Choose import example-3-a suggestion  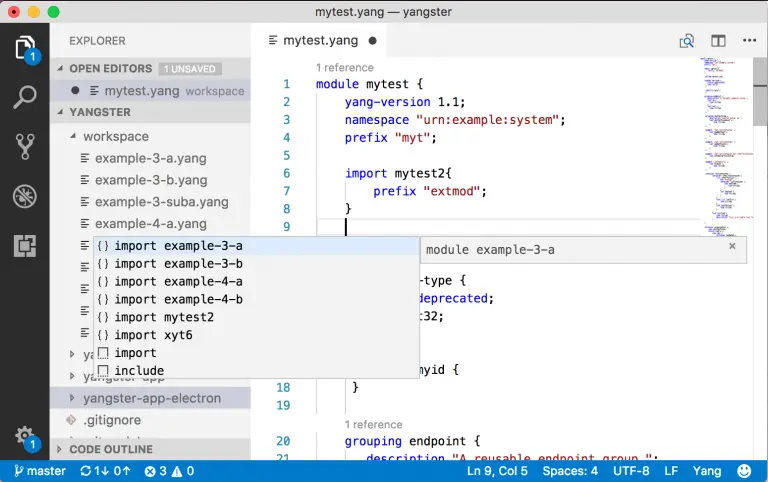(x=256, y=245)
